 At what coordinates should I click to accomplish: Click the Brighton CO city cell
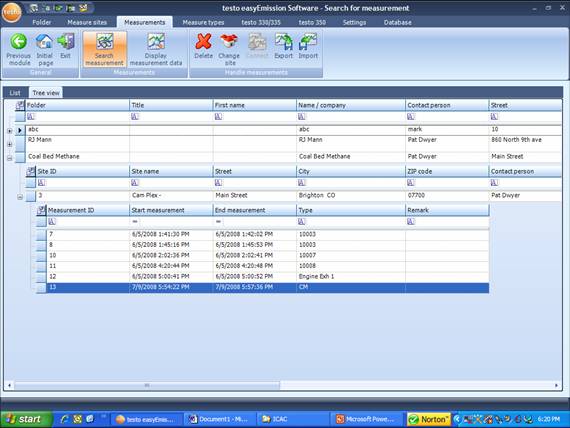(351, 195)
